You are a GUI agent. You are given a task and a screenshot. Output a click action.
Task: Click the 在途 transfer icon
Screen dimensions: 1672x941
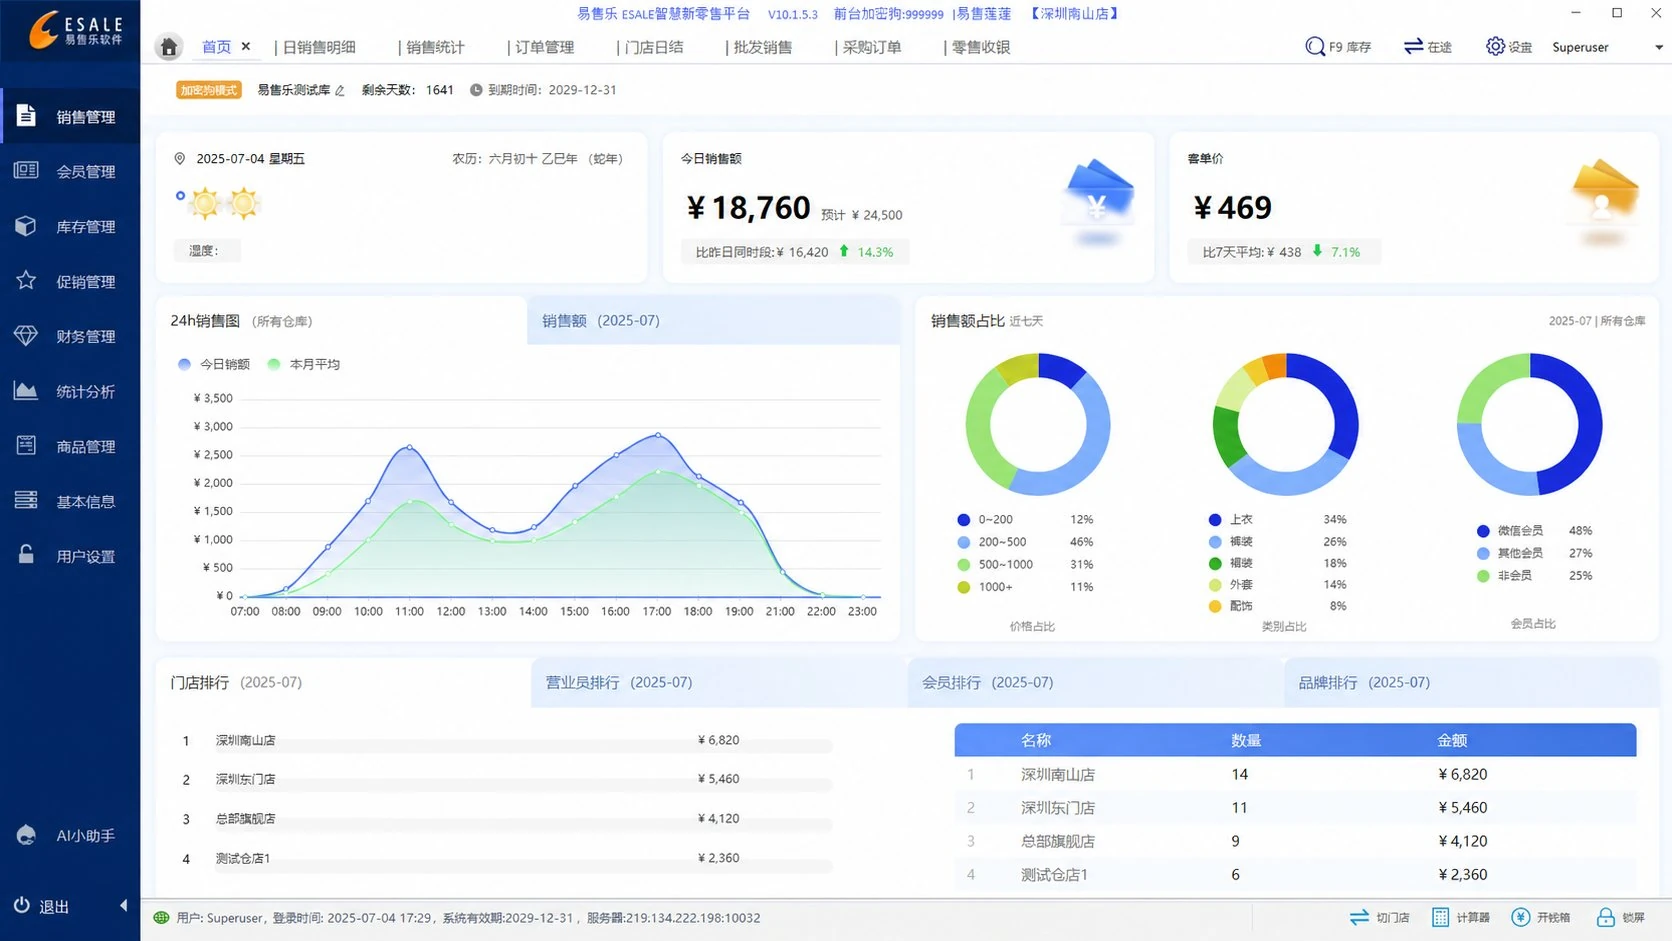[1427, 47]
